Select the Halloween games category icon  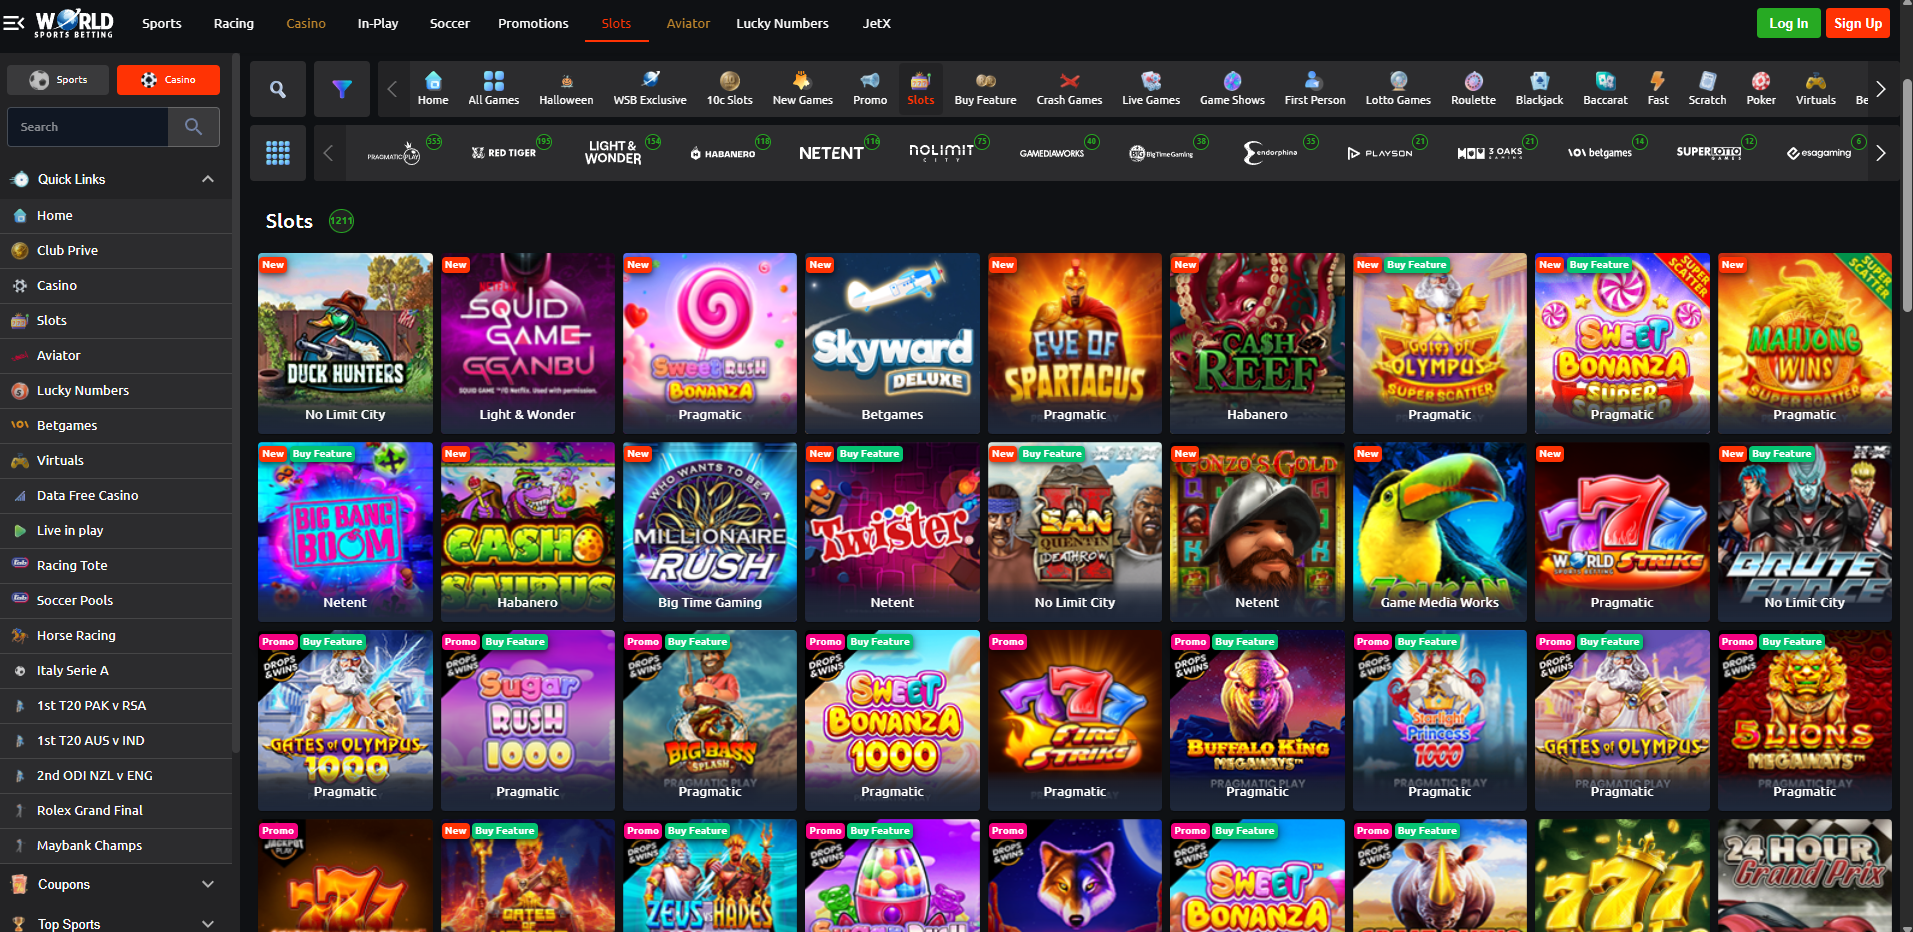[x=566, y=88]
